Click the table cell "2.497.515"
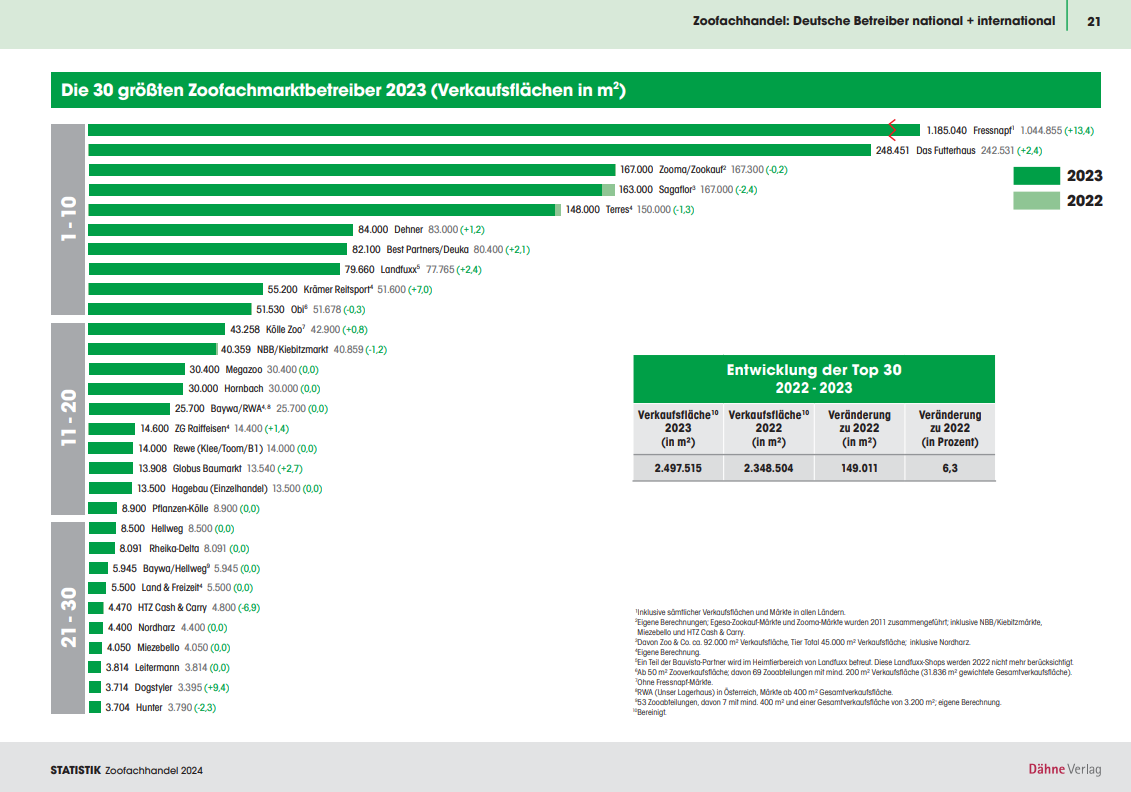1131x792 pixels. tap(678, 468)
